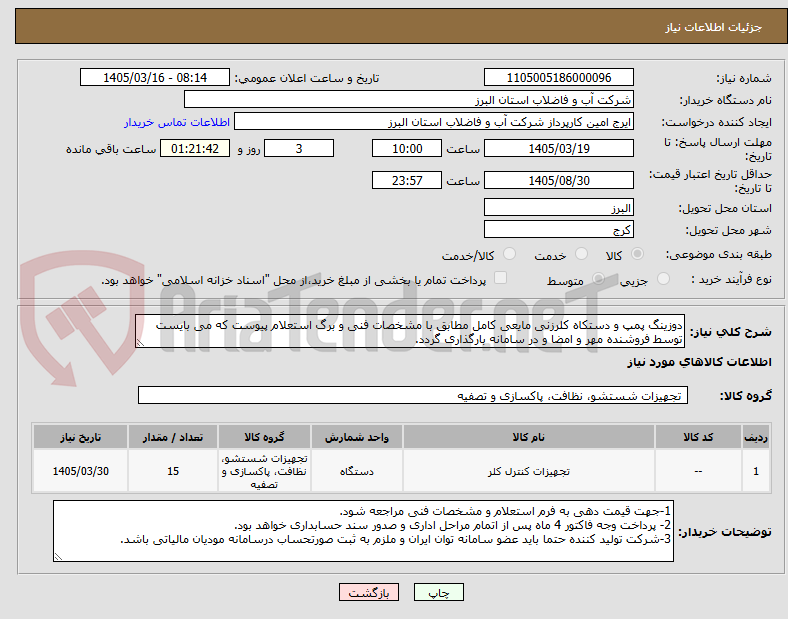Click the need date cell 1405/03/30
This screenshot has width=788, height=619.
[80, 471]
